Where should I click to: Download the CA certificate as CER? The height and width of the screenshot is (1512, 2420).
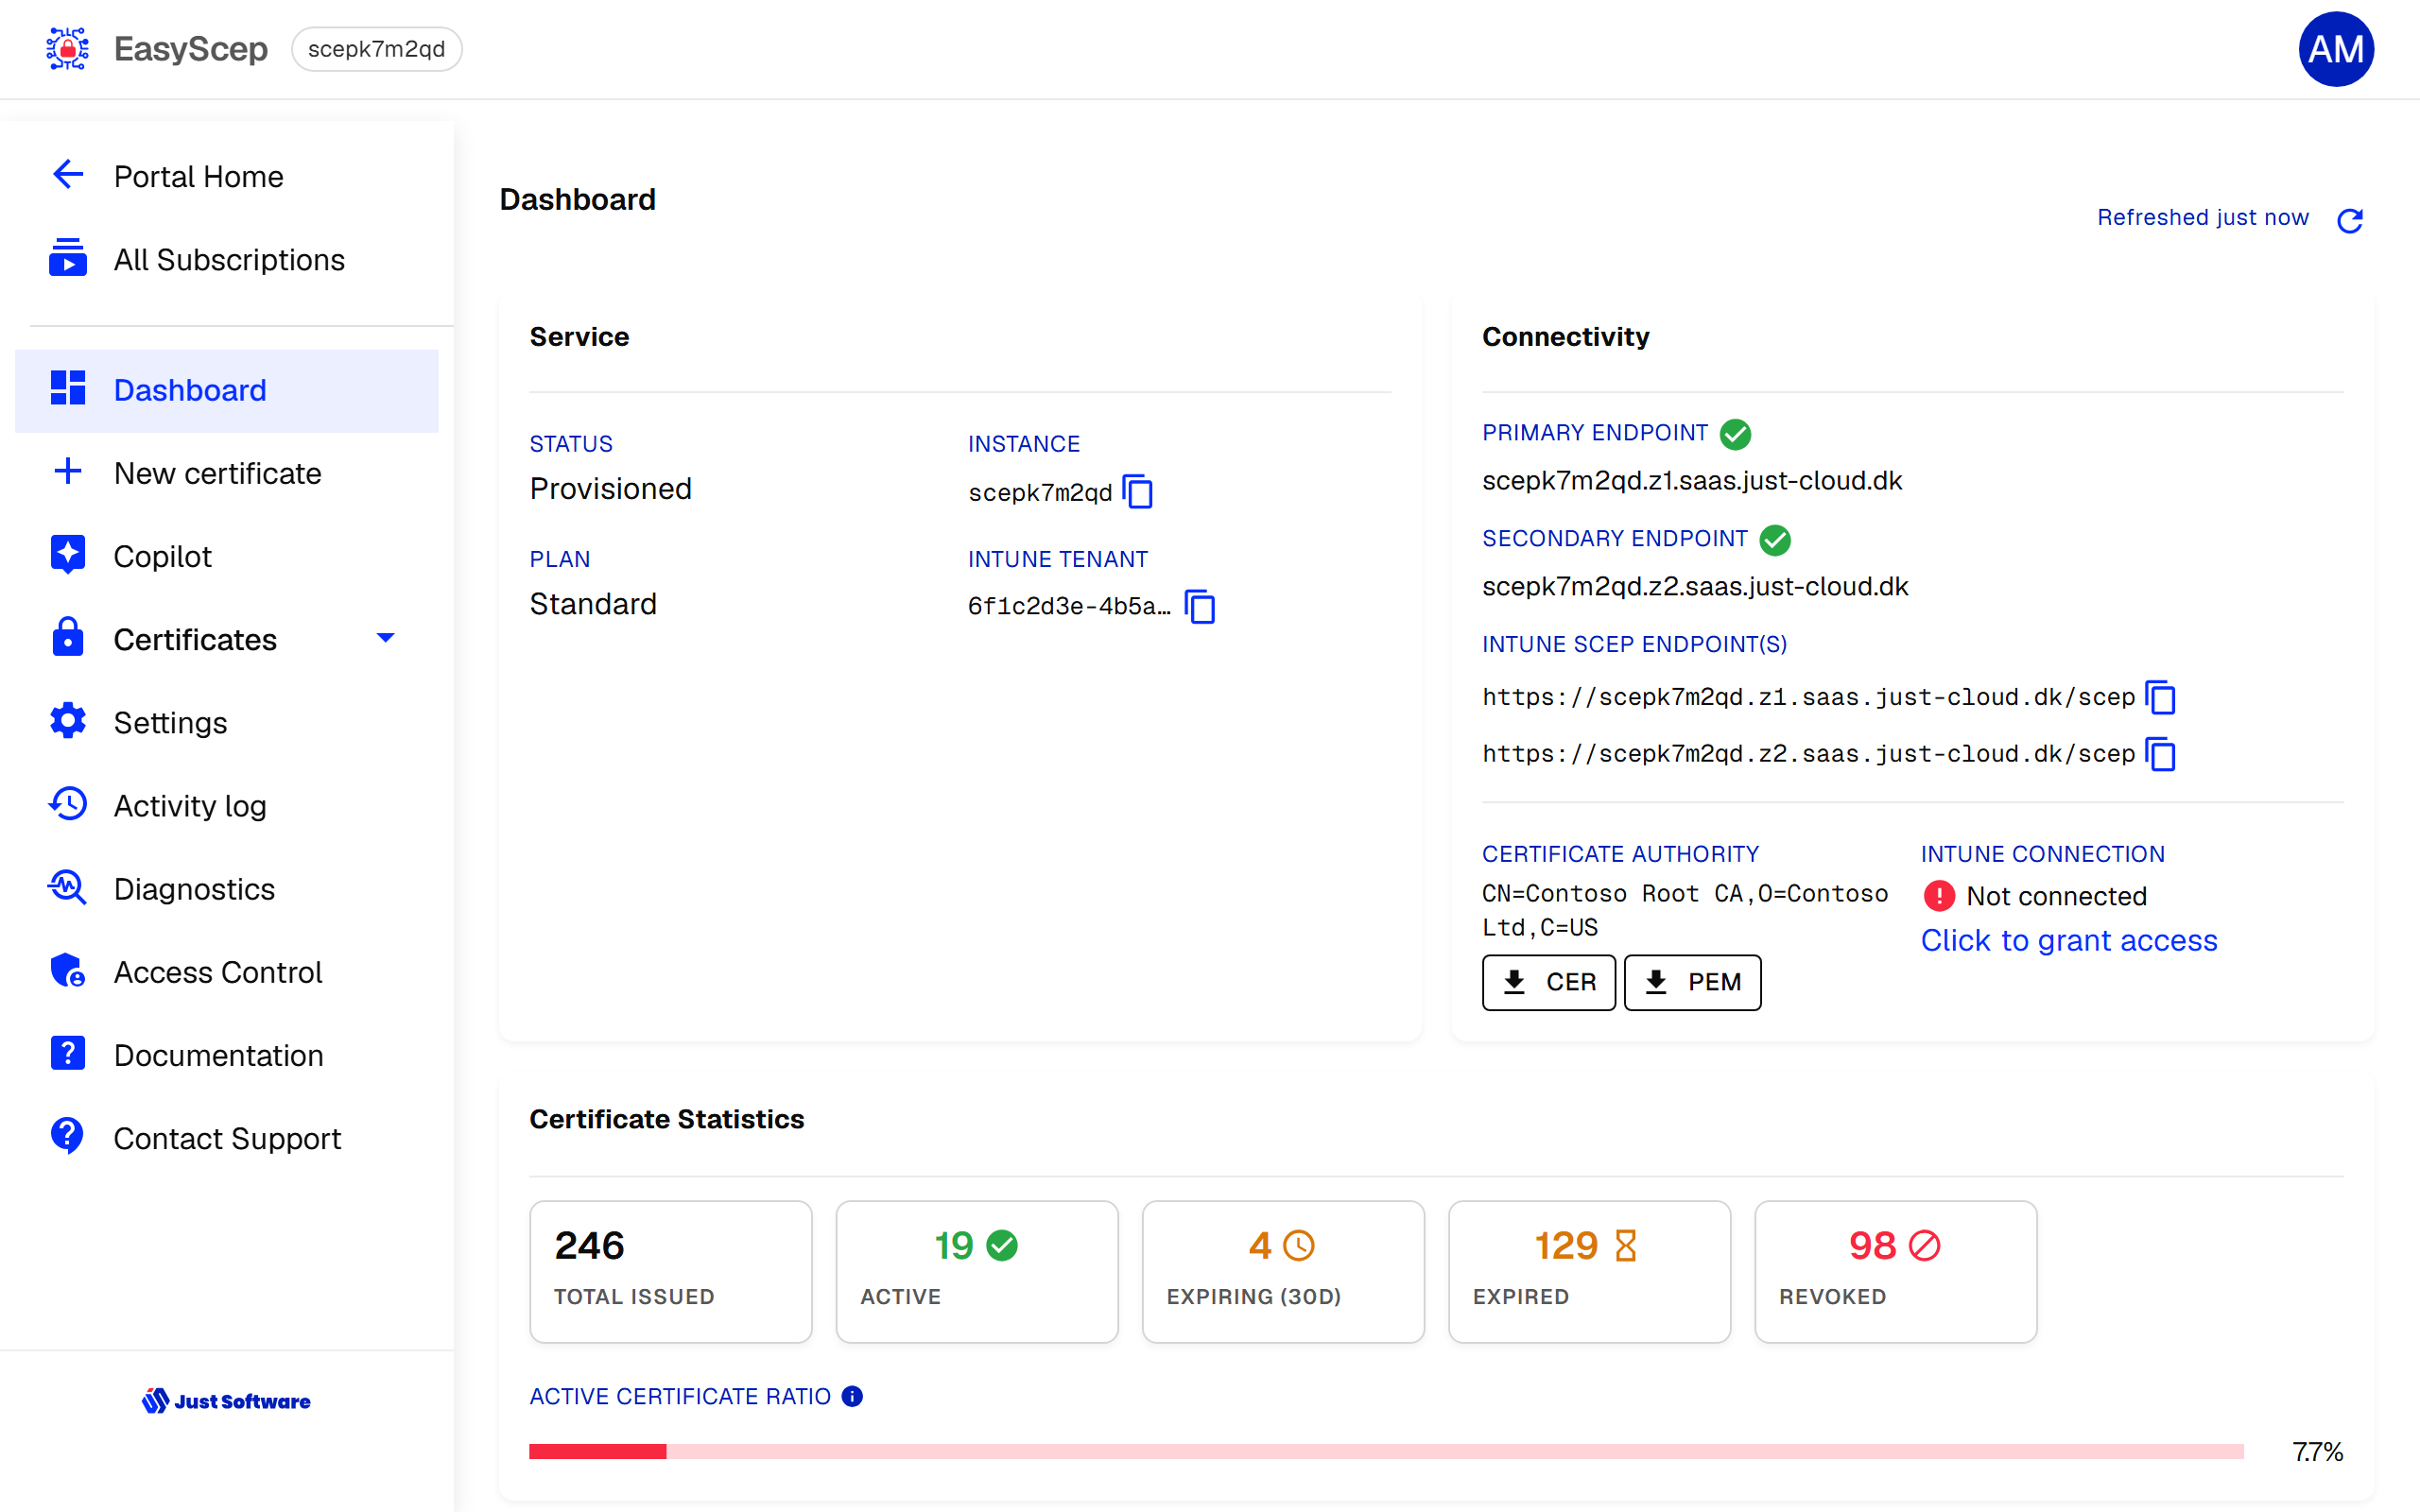point(1548,982)
